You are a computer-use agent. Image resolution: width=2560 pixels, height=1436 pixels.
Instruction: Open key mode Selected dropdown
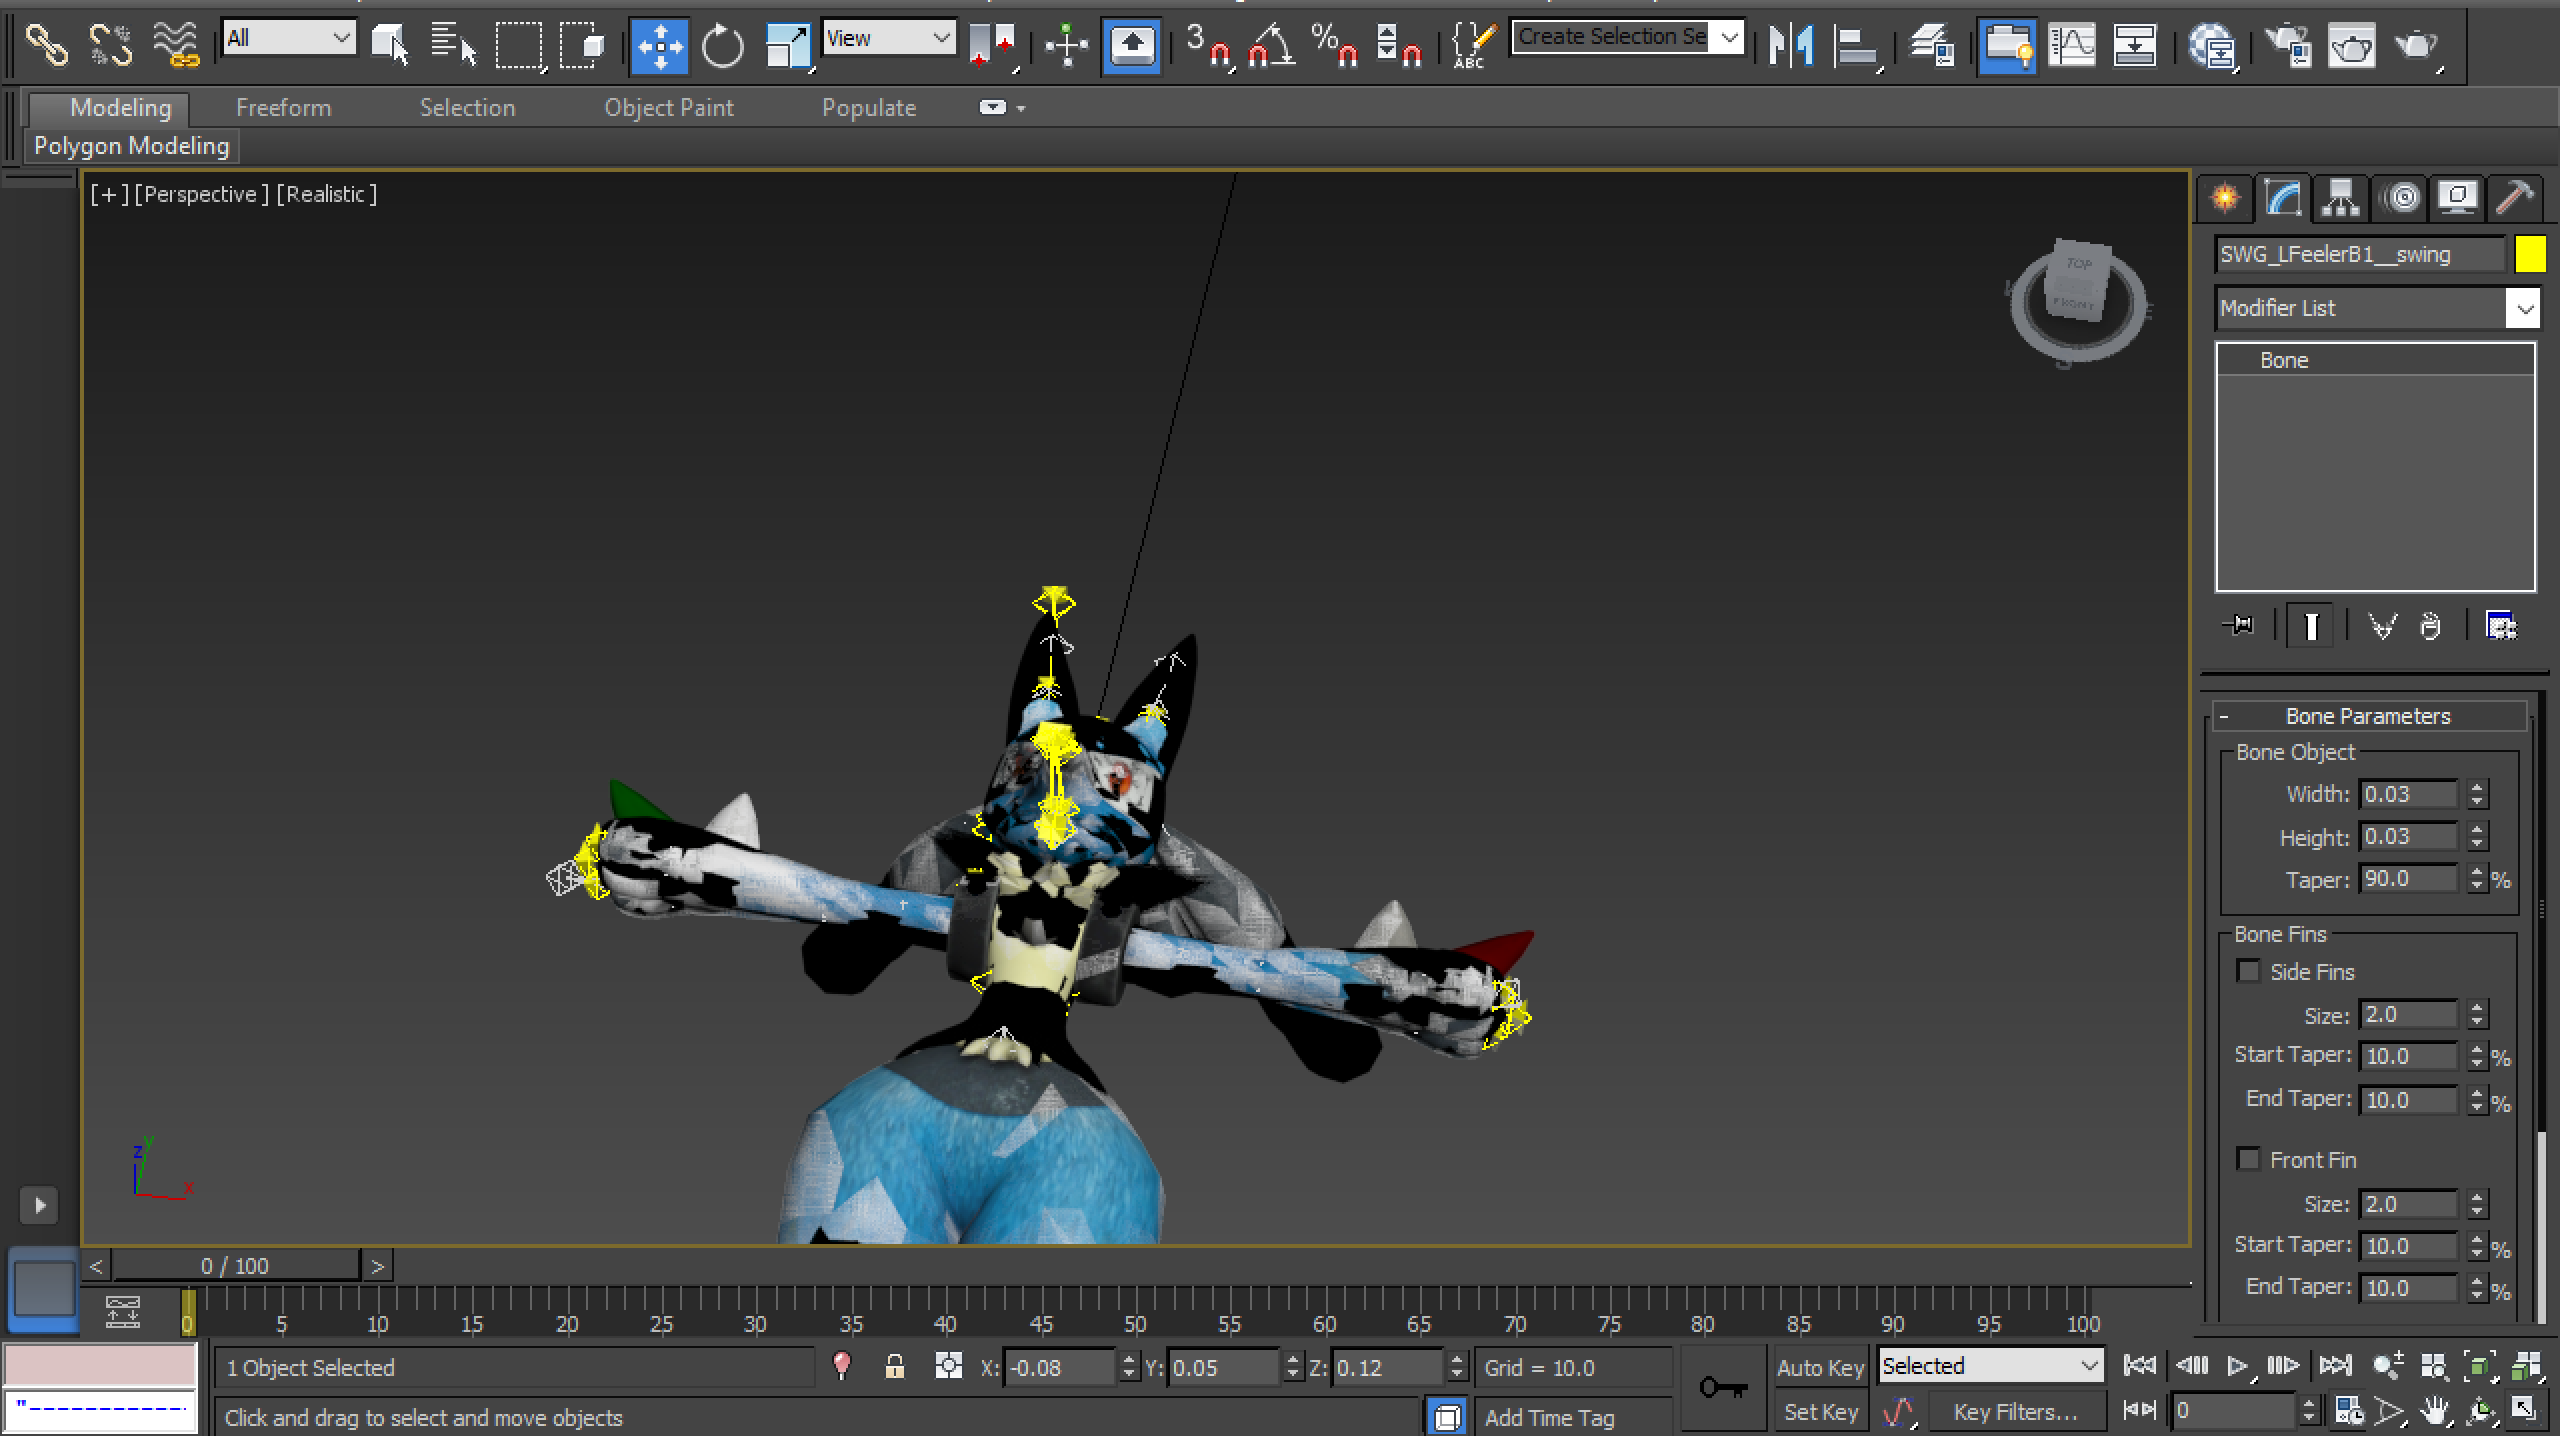(1990, 1366)
